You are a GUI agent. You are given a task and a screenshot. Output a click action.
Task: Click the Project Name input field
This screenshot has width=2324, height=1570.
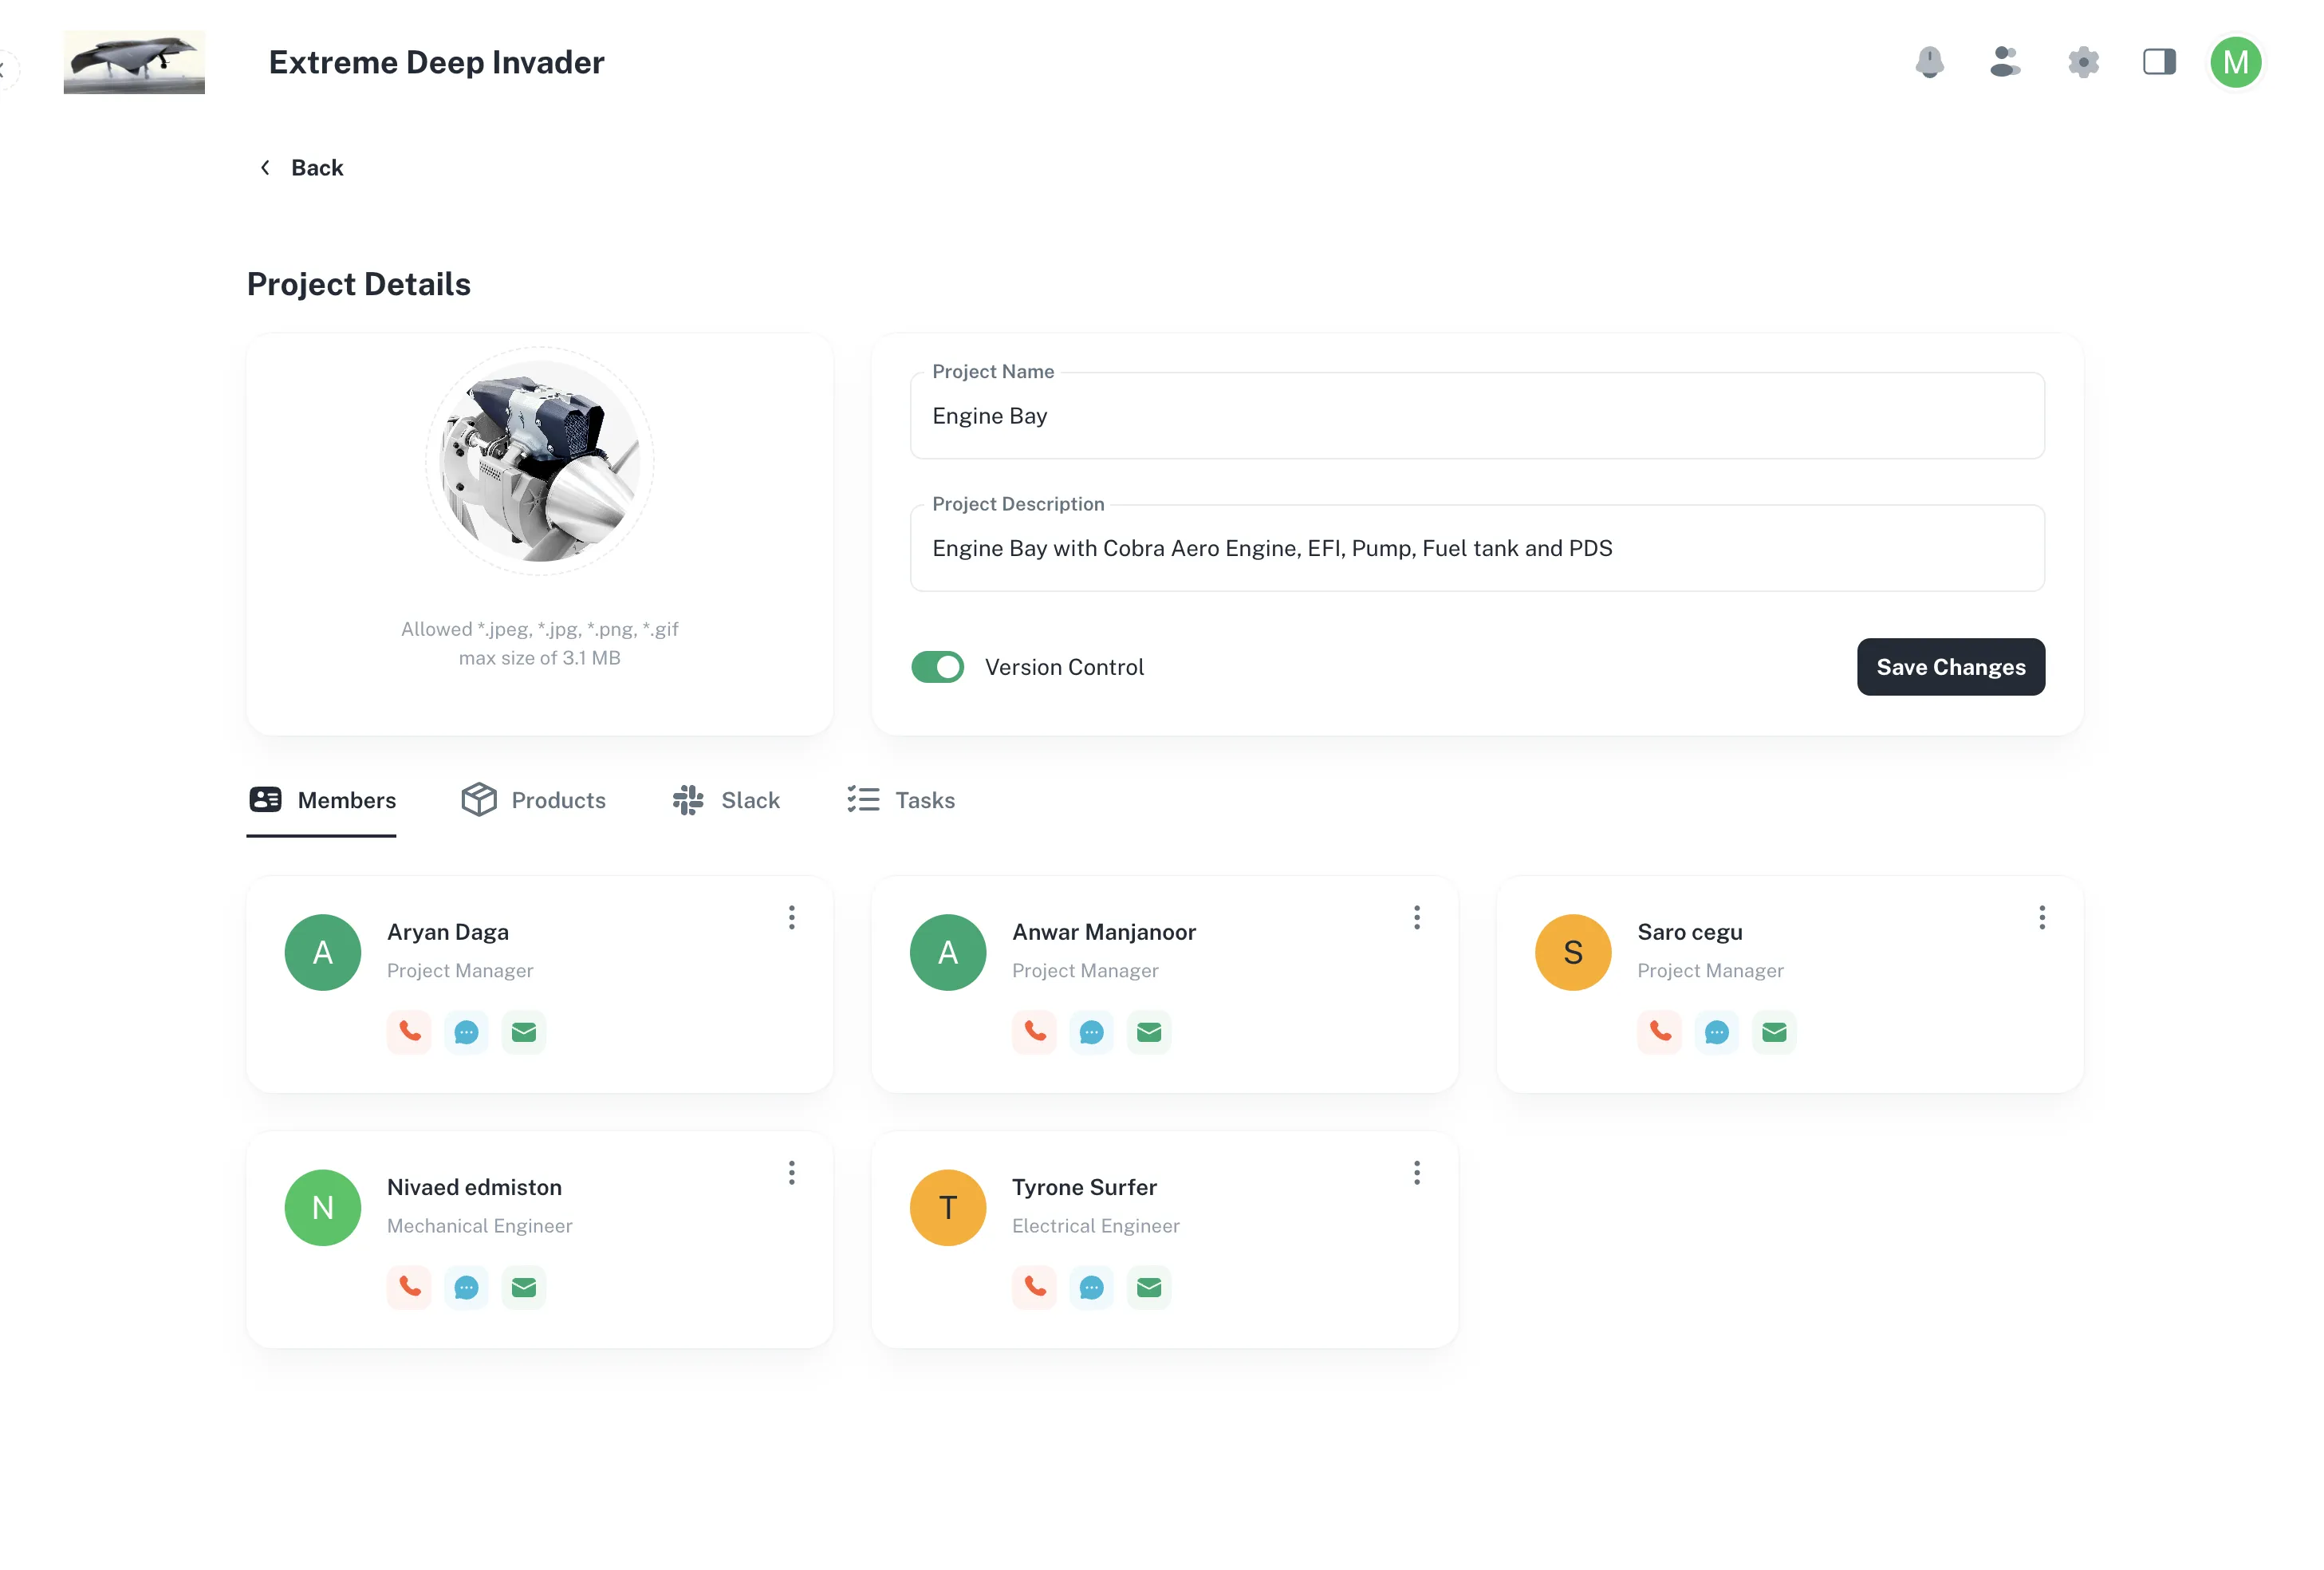pos(1477,415)
